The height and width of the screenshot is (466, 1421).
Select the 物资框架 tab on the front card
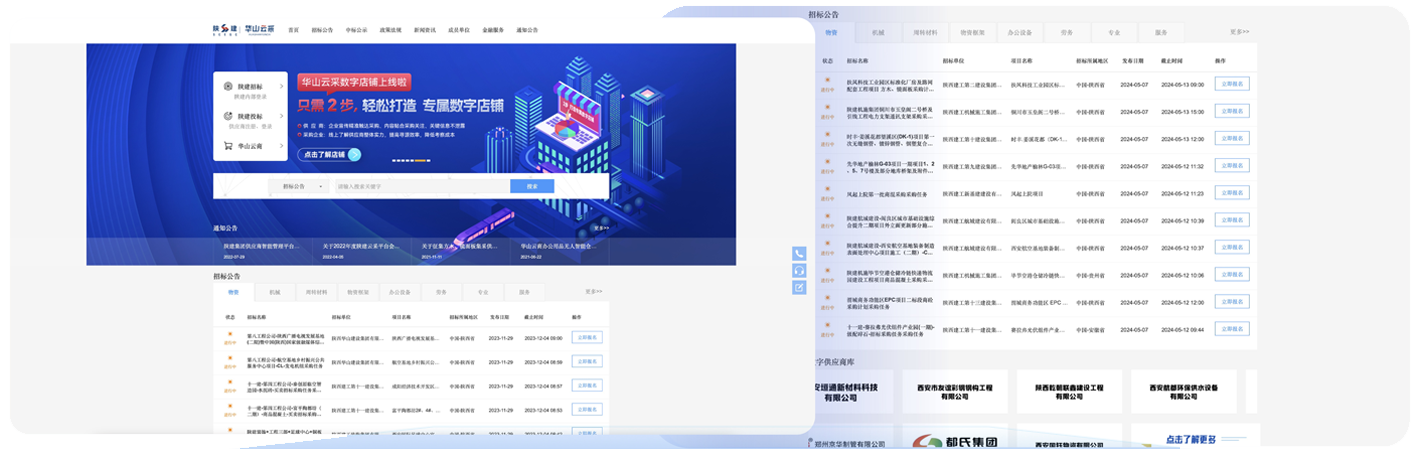pyautogui.click(x=358, y=292)
